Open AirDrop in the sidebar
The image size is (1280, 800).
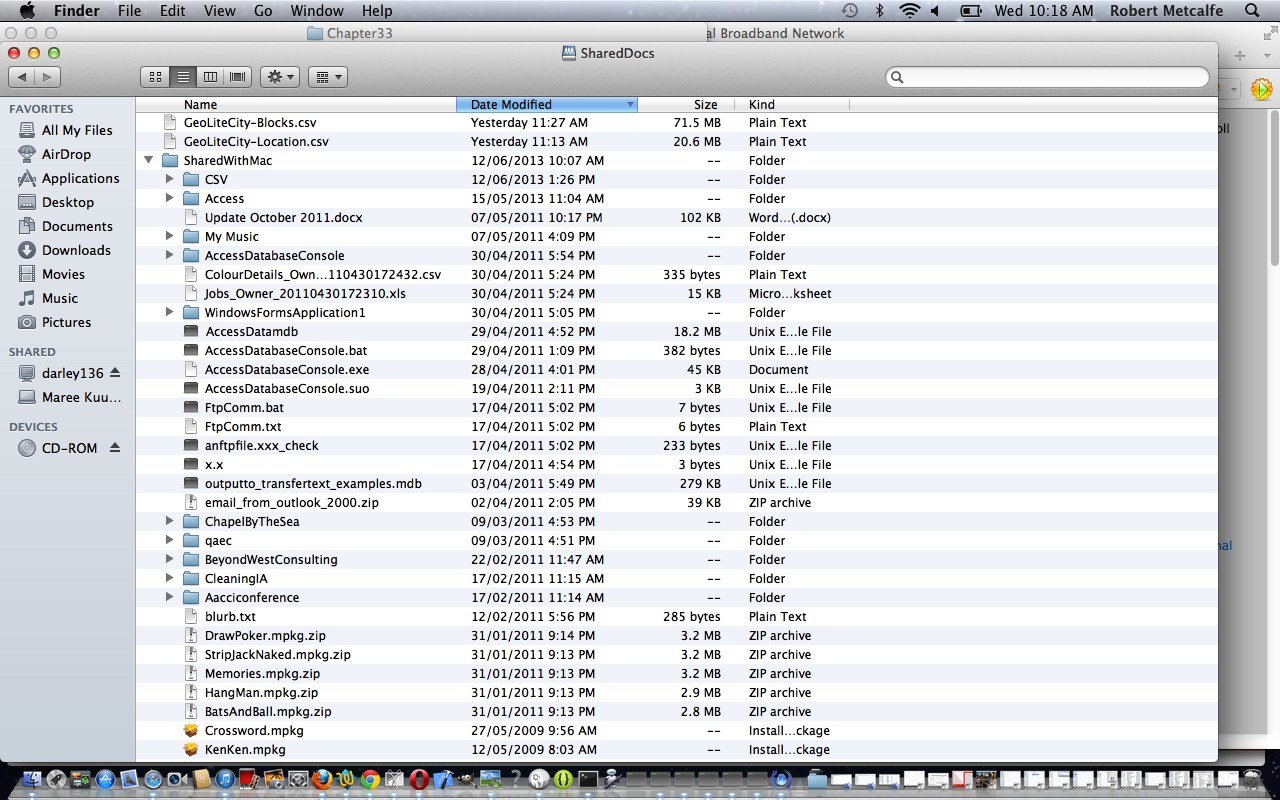66,154
